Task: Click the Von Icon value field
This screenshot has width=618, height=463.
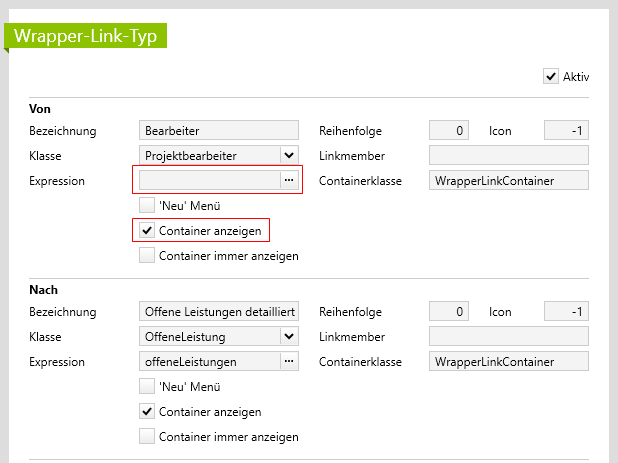Action: point(566,130)
